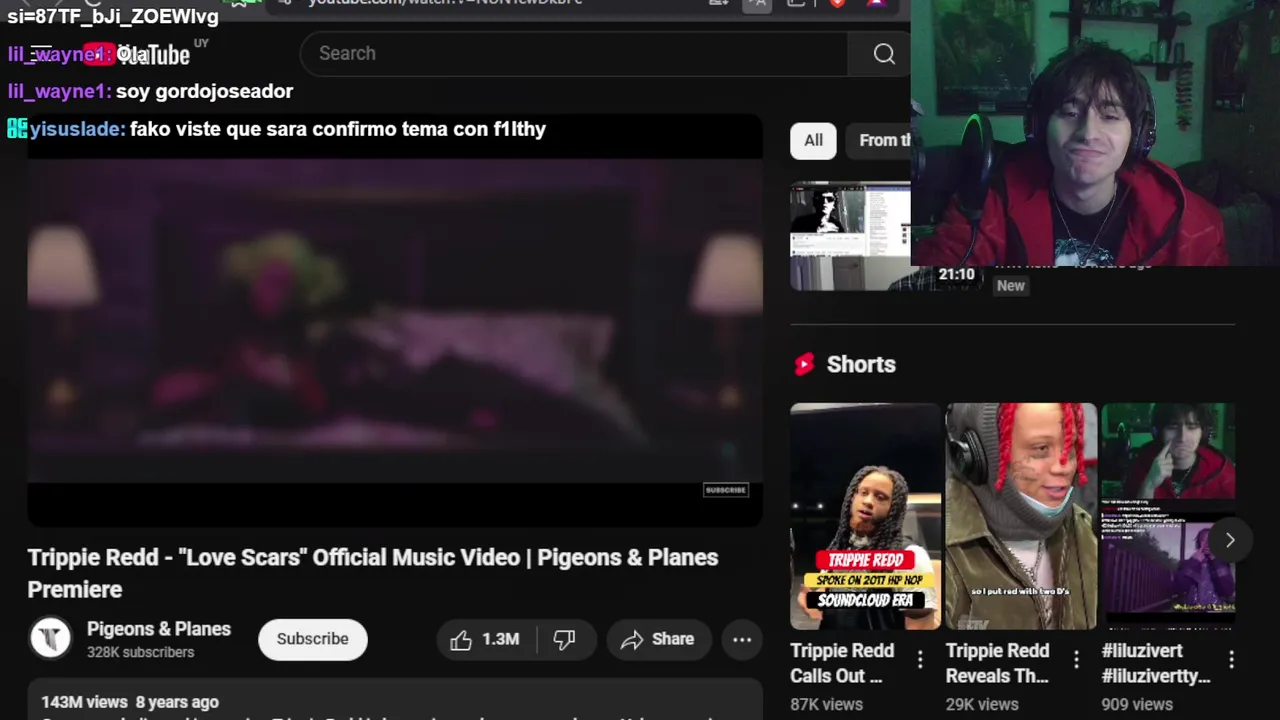Click the 'Trippie Redd Calls Out ...' Short title

click(x=842, y=663)
